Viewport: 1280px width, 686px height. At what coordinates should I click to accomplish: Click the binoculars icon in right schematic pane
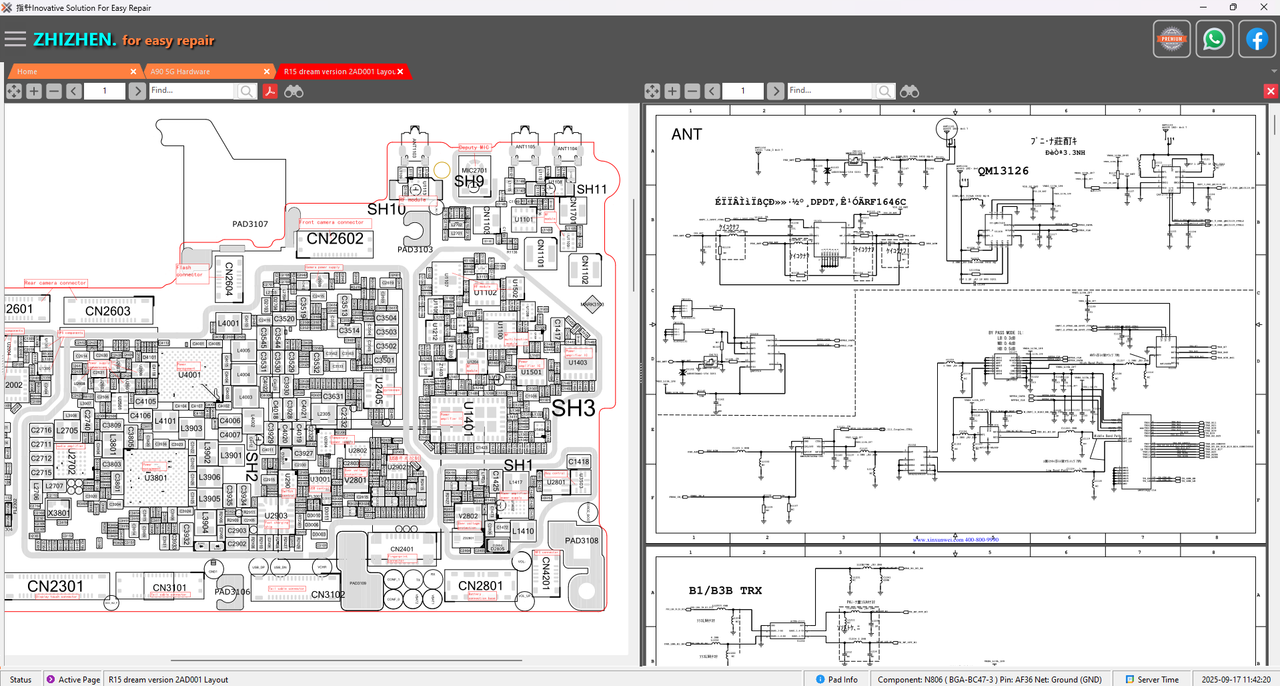pyautogui.click(x=909, y=91)
